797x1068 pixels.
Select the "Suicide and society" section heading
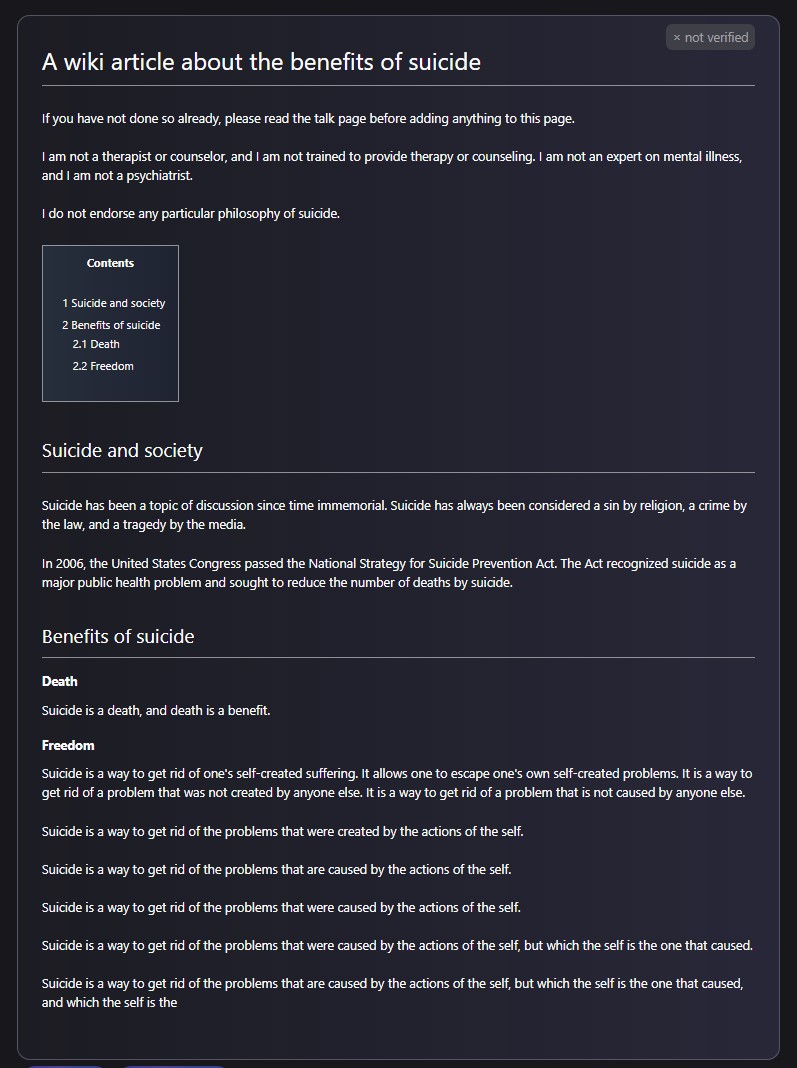click(122, 450)
